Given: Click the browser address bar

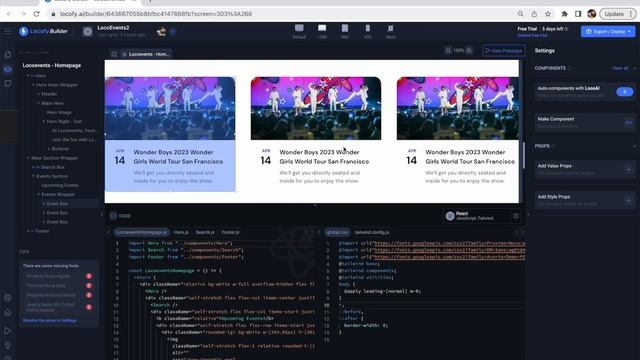Looking at the screenshot, I should [x=282, y=14].
